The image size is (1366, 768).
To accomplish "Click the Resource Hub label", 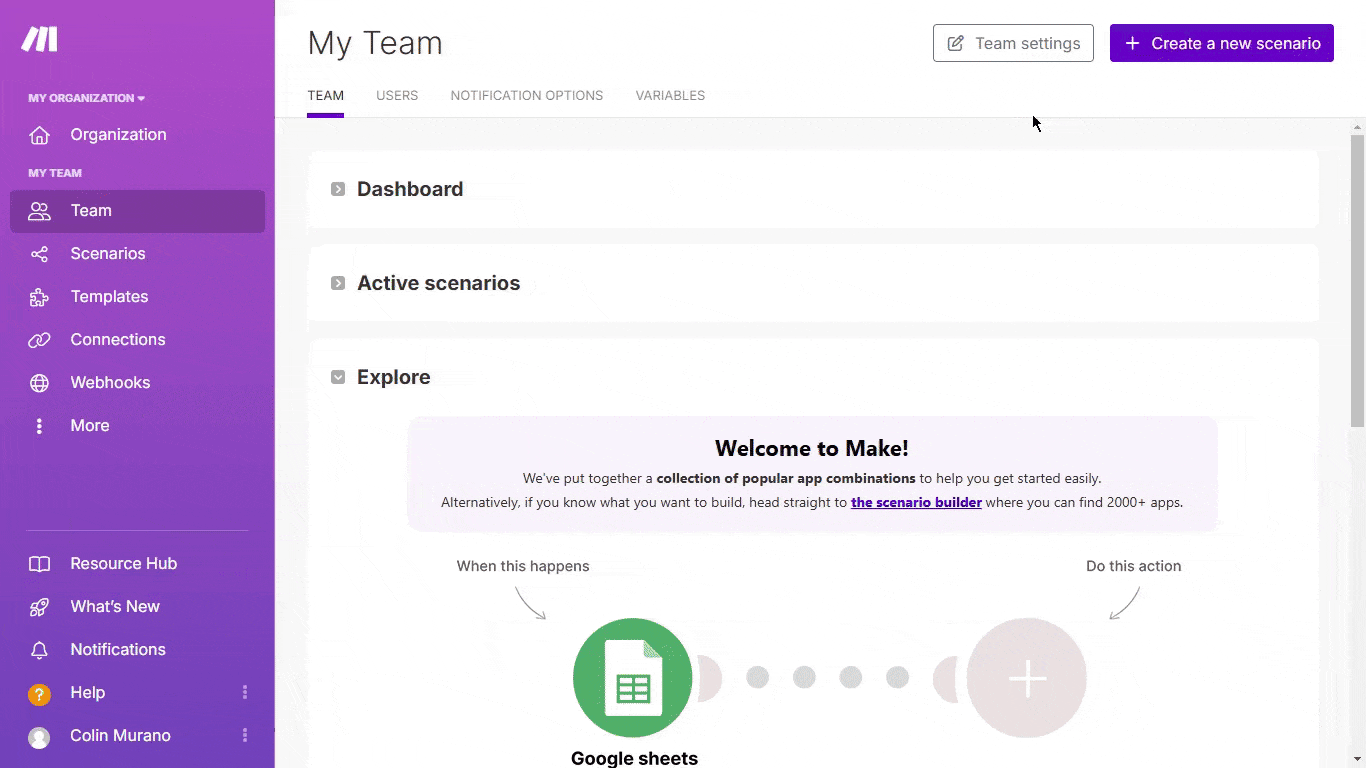I will (124, 564).
